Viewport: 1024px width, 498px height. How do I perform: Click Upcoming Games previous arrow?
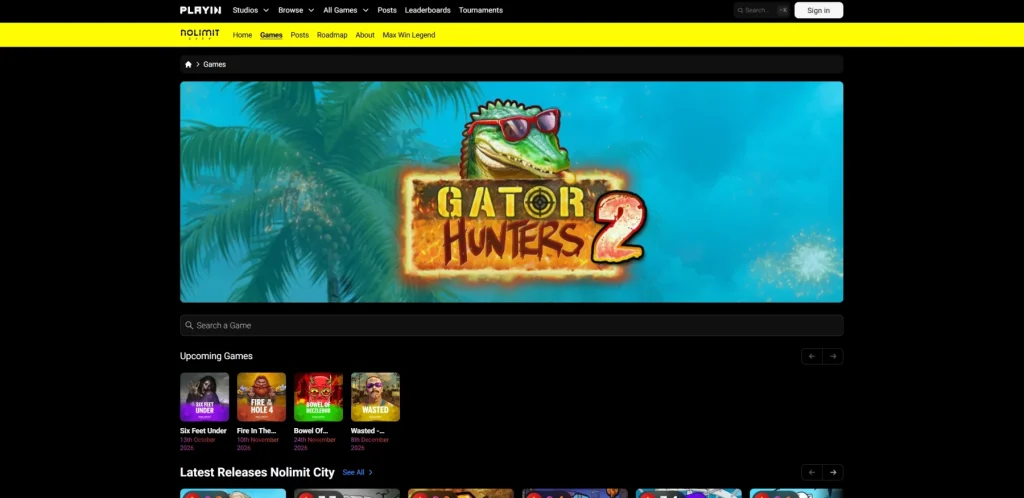pos(812,356)
